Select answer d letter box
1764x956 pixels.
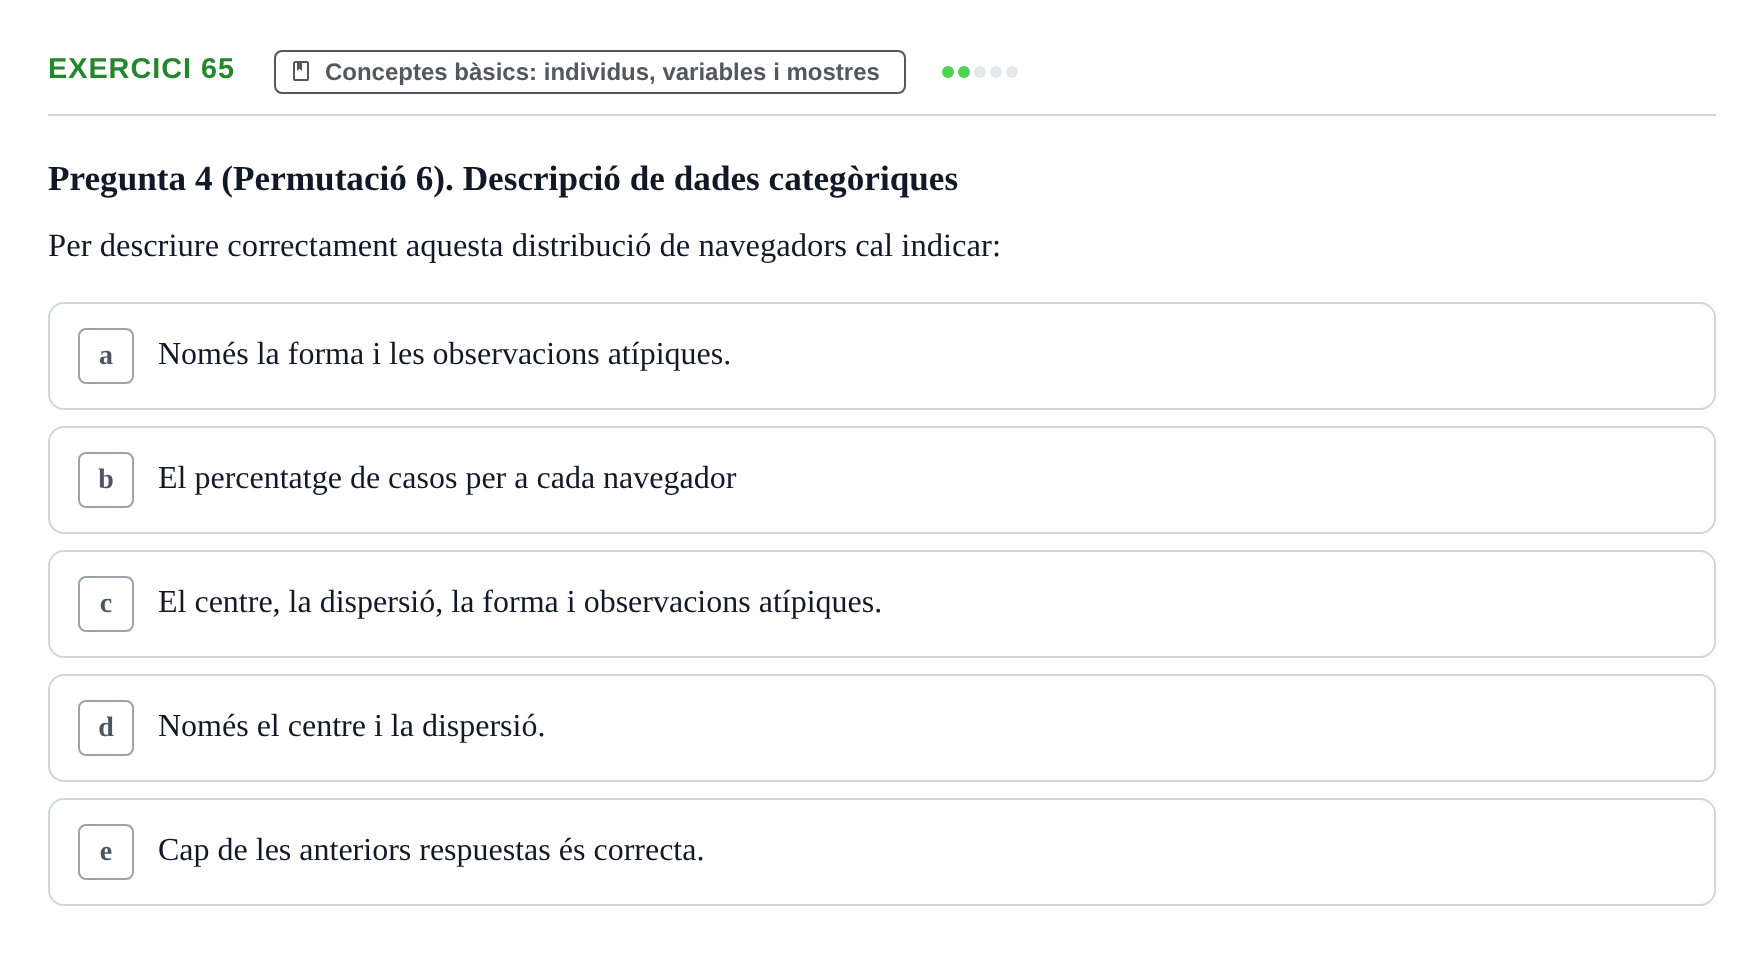tap(106, 728)
